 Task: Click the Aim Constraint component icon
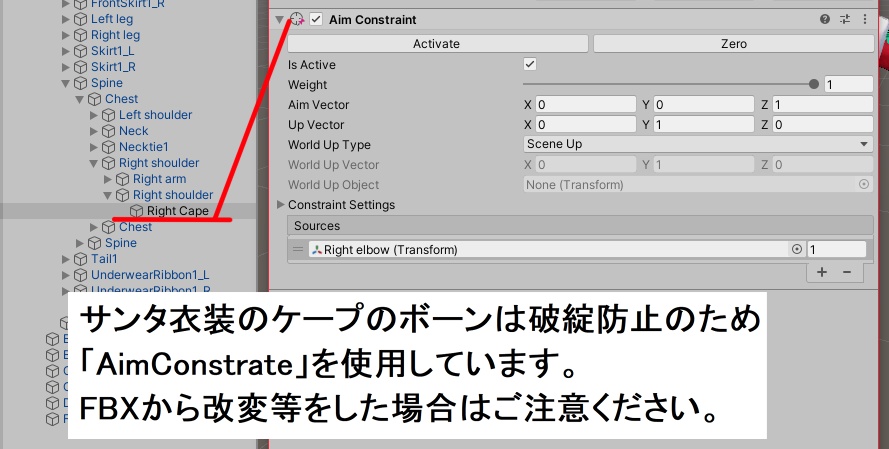(297, 19)
